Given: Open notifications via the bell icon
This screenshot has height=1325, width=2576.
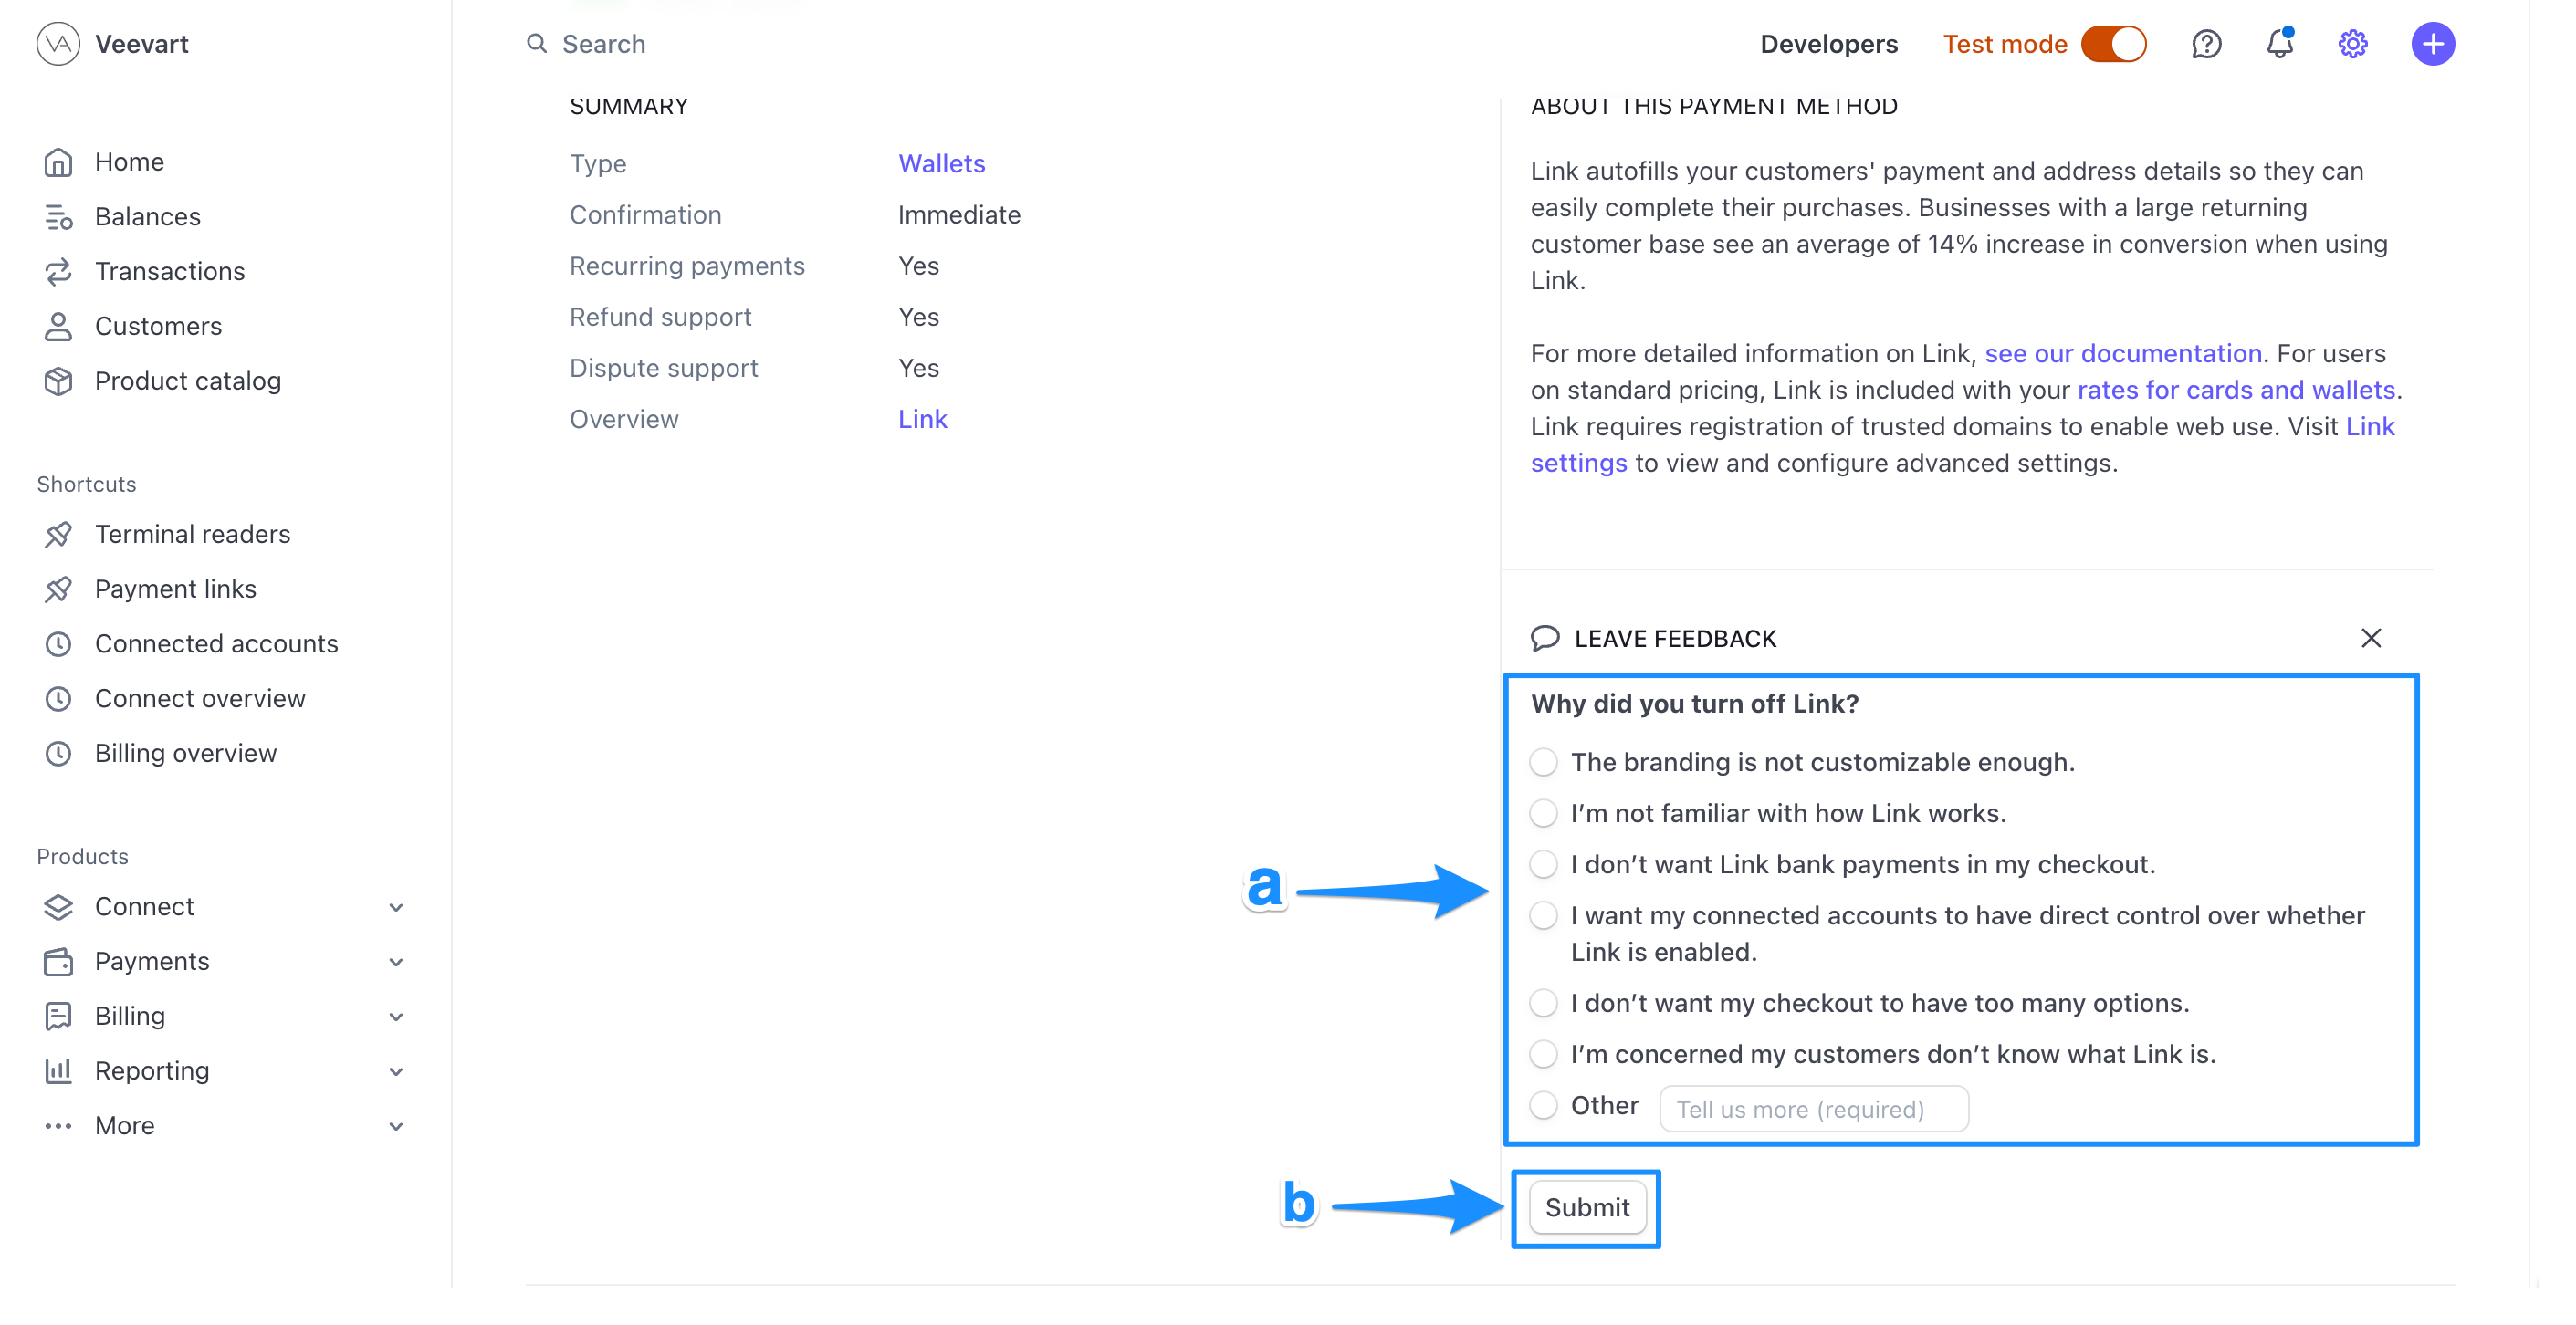Looking at the screenshot, I should click(2280, 44).
